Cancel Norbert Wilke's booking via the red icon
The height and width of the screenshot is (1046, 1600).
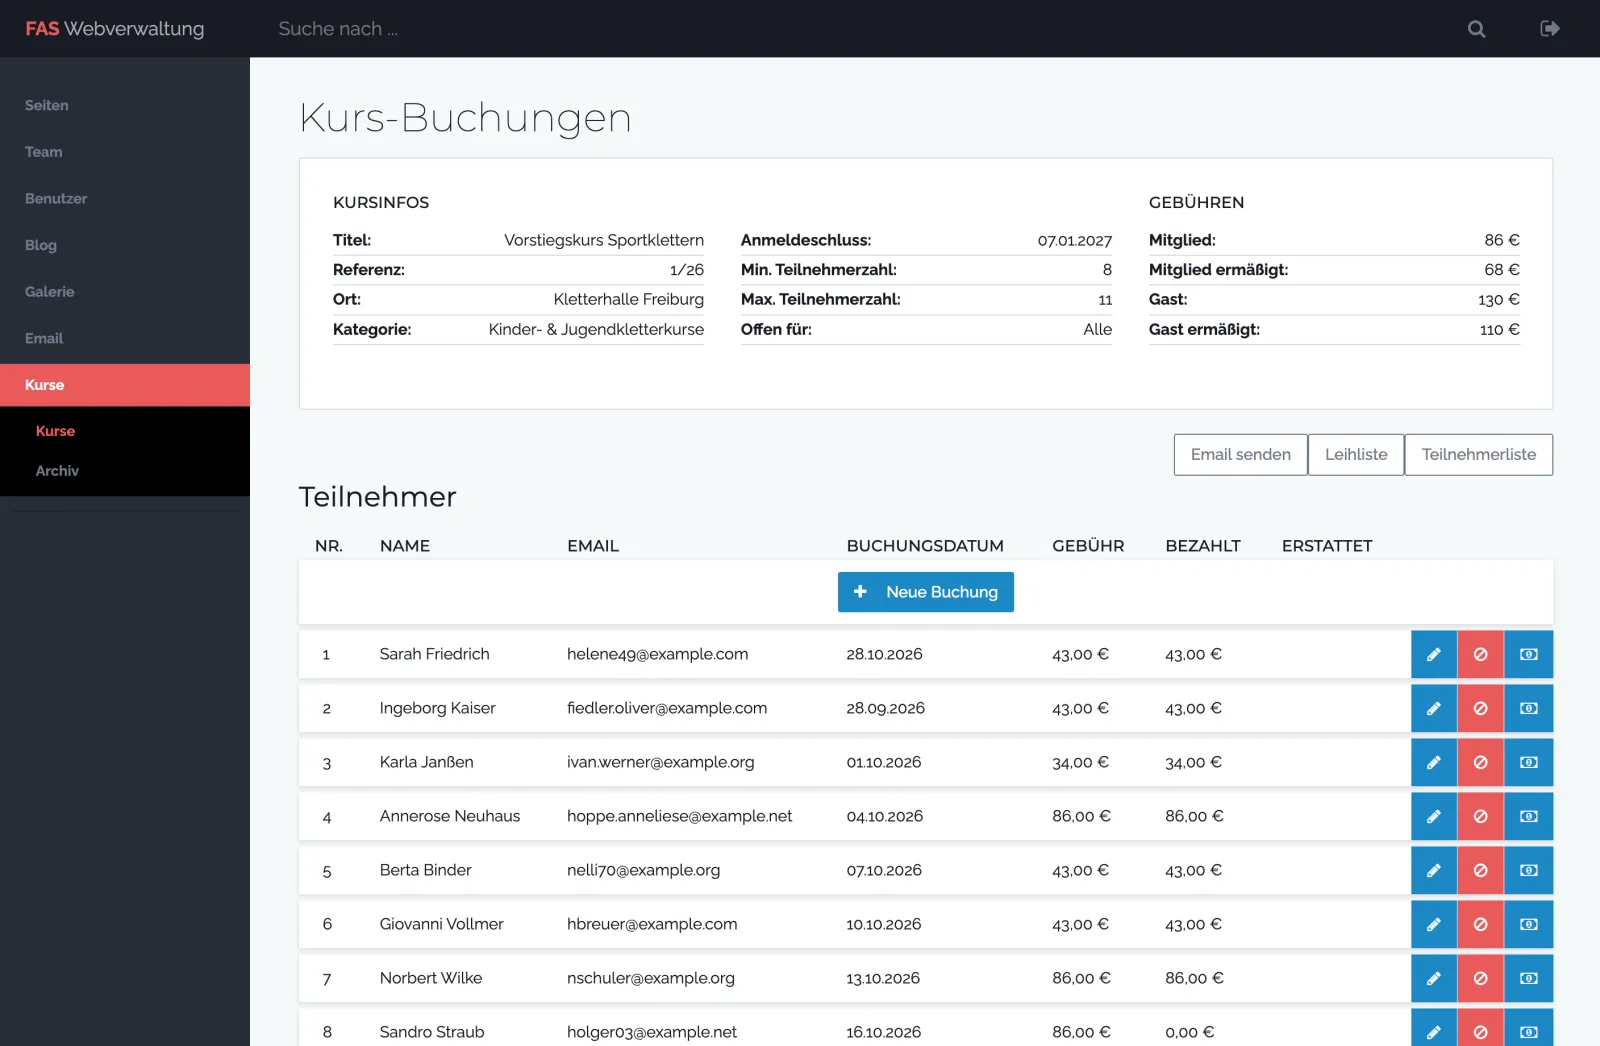pyautogui.click(x=1481, y=978)
